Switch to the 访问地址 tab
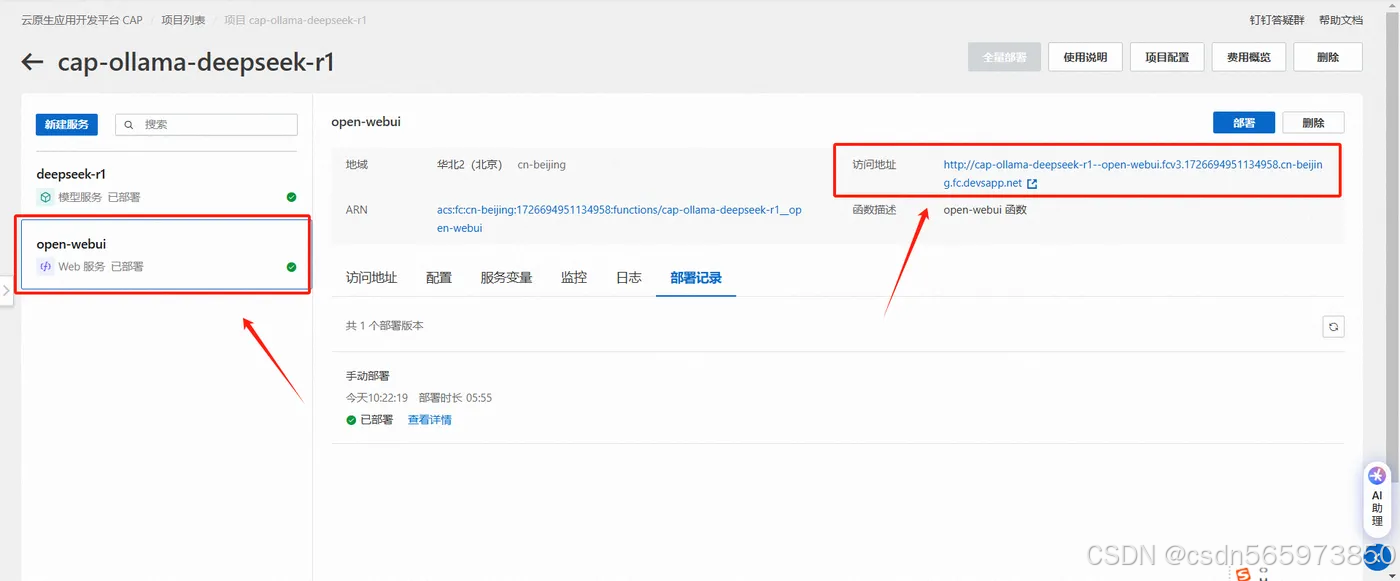The image size is (1400, 581). coord(371,278)
